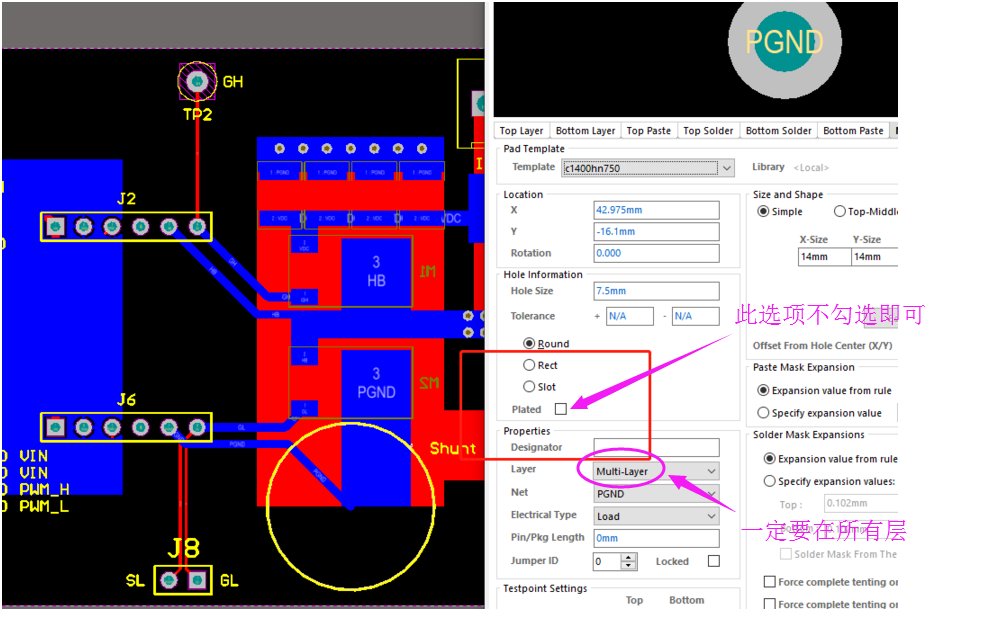
Task: Click the GH label near TP2
Action: point(233,82)
